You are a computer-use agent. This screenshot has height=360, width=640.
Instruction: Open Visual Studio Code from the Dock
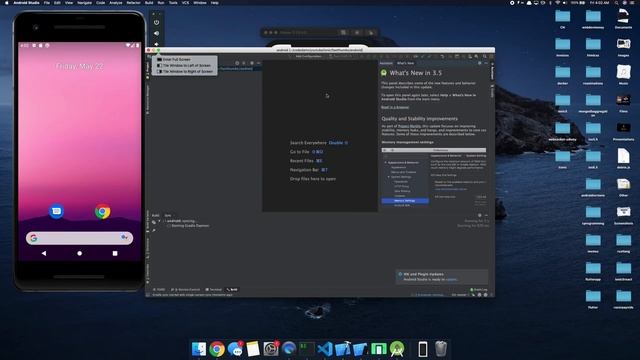point(325,349)
